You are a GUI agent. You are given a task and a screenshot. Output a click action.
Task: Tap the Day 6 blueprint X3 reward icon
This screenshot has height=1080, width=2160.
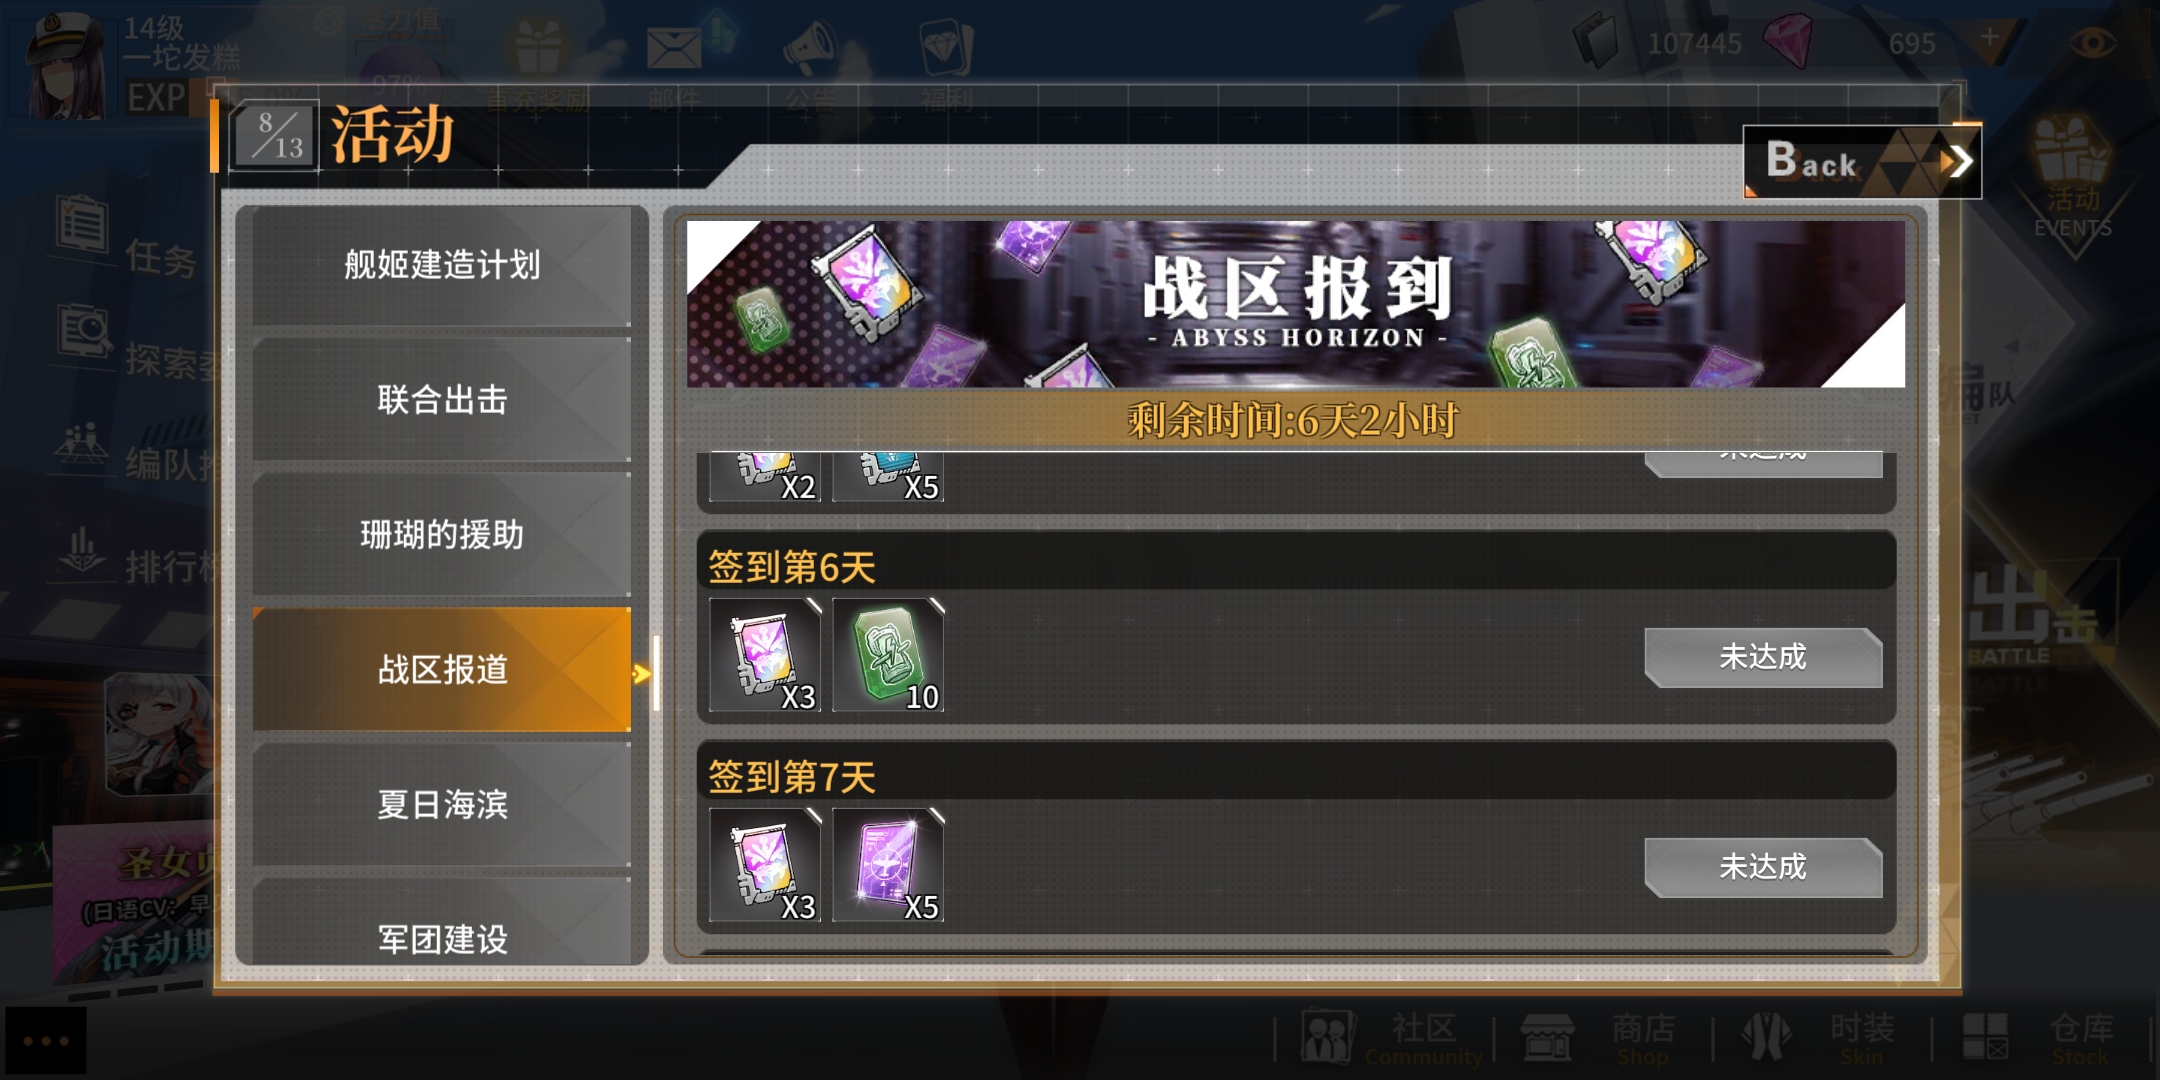(x=765, y=655)
